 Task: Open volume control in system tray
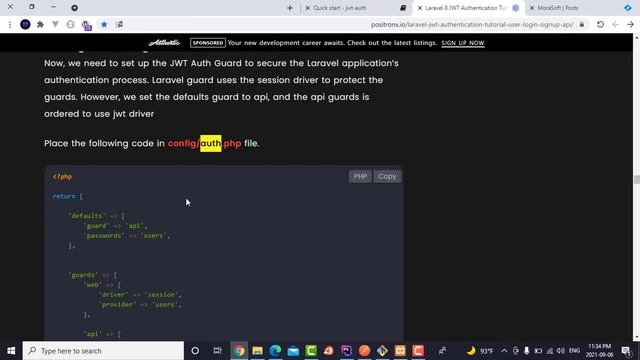tap(561, 351)
